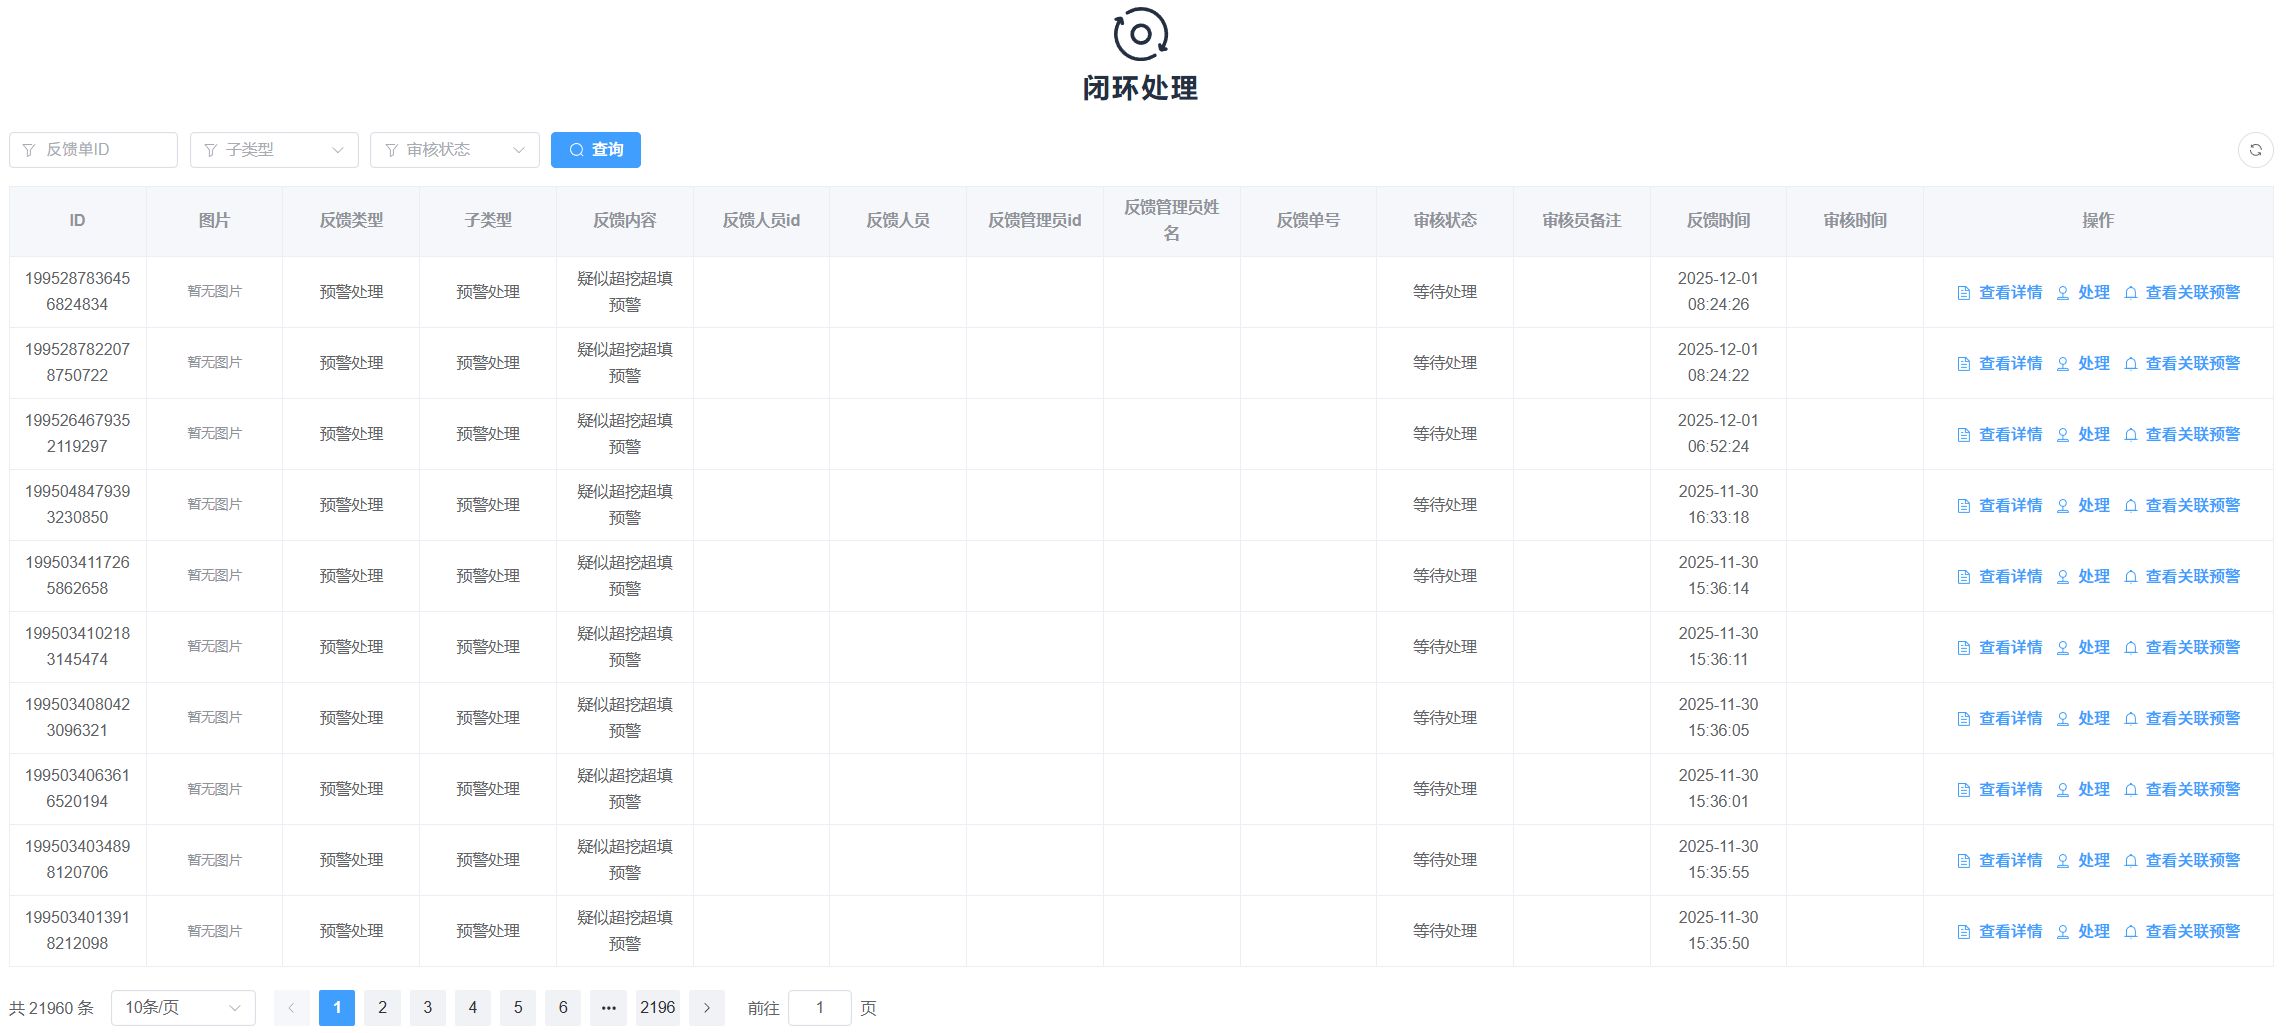Click the bell icon in the 15:36:05 row
Image resolution: width=2286 pixels, height=1033 pixels.
tap(2131, 719)
